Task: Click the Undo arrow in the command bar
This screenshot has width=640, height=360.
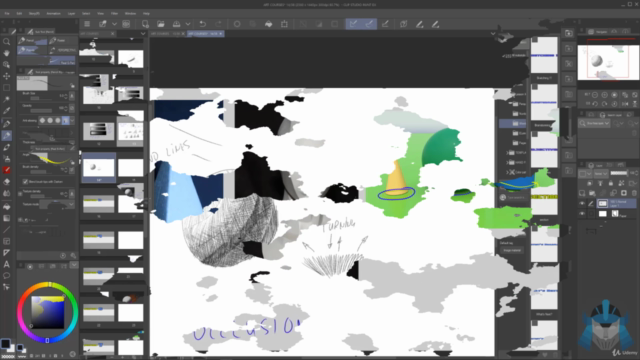Action: tap(202, 24)
